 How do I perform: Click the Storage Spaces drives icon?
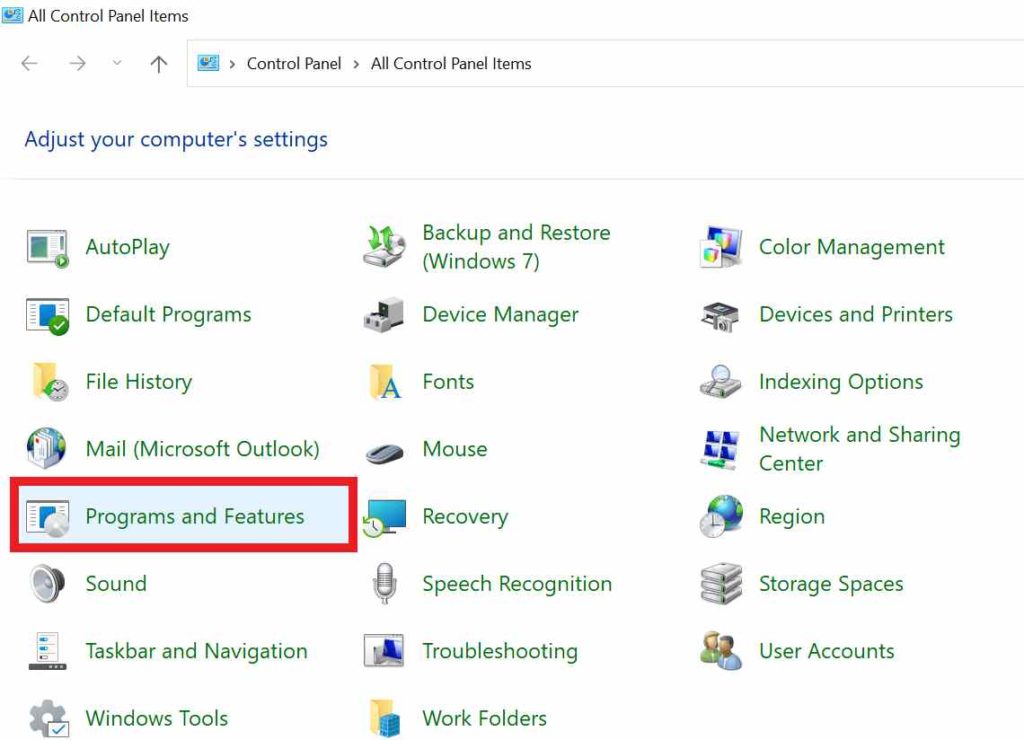721,584
